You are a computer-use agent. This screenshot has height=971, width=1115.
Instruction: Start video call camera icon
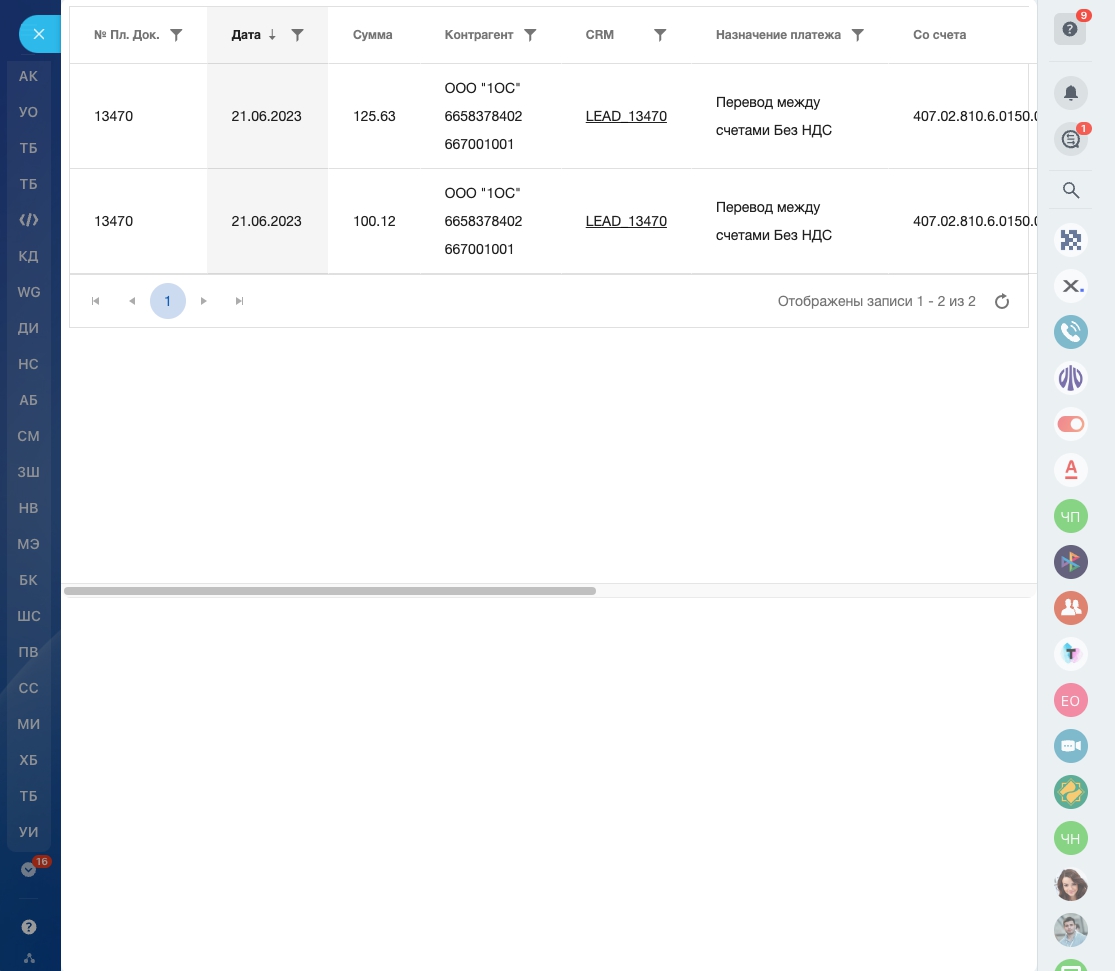click(1071, 746)
